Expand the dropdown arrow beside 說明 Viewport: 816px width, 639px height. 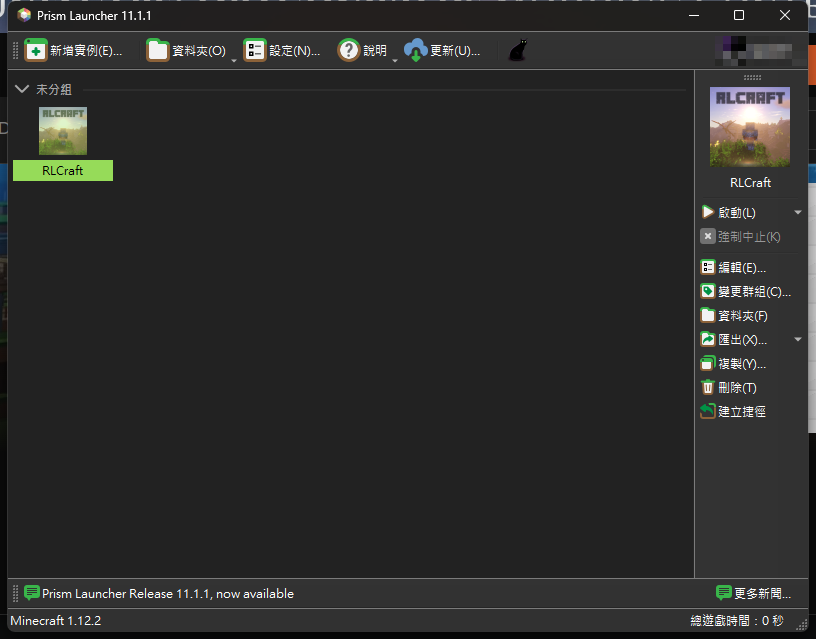point(394,60)
